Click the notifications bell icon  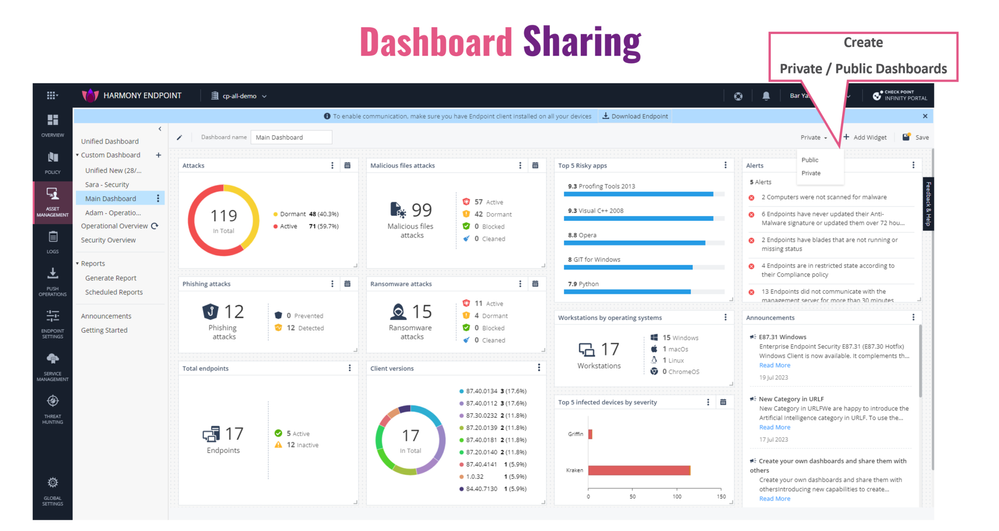click(x=766, y=96)
